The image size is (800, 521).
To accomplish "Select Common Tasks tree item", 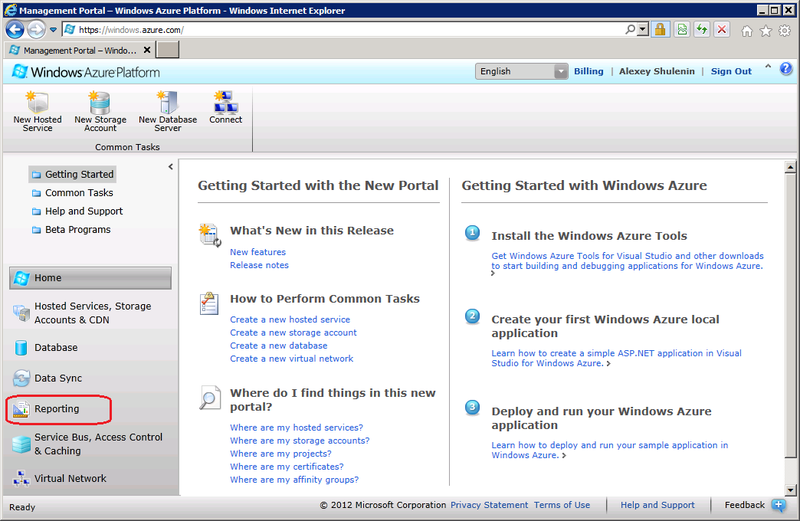I will pos(72,193).
